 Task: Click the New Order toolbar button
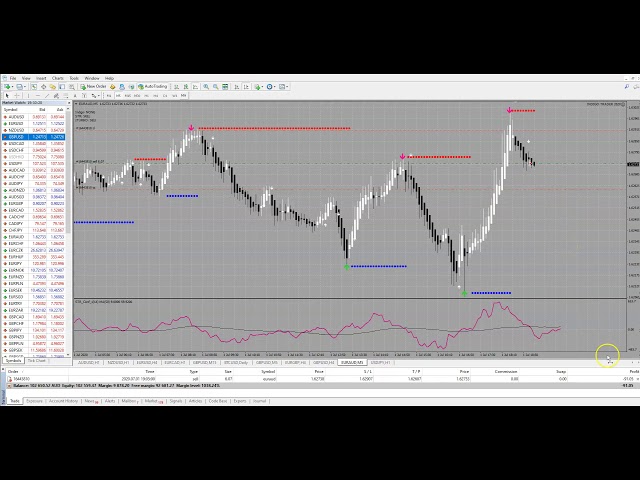click(94, 87)
